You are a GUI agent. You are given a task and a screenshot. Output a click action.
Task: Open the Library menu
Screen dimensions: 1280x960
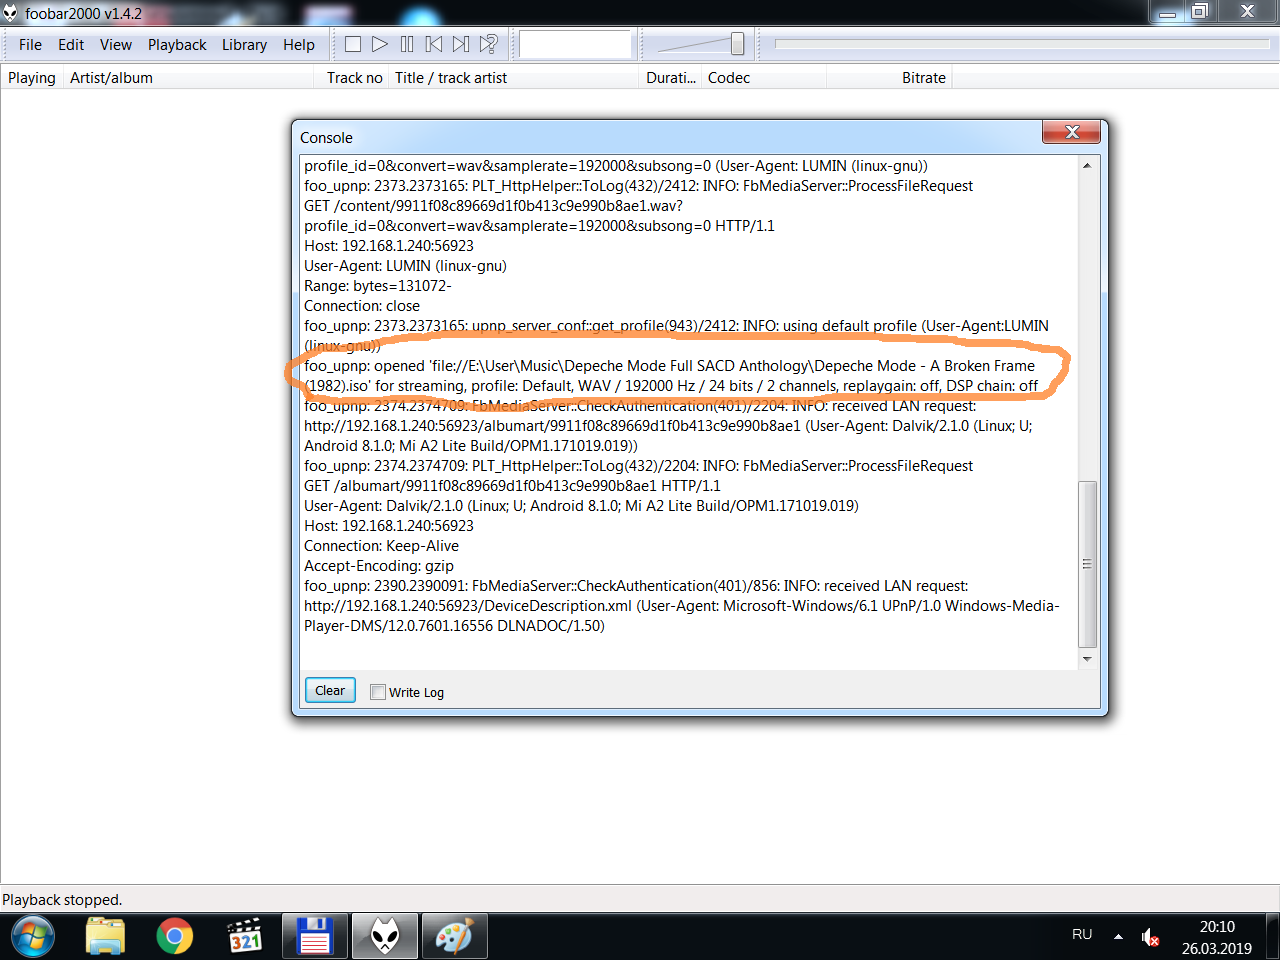[x=244, y=45]
